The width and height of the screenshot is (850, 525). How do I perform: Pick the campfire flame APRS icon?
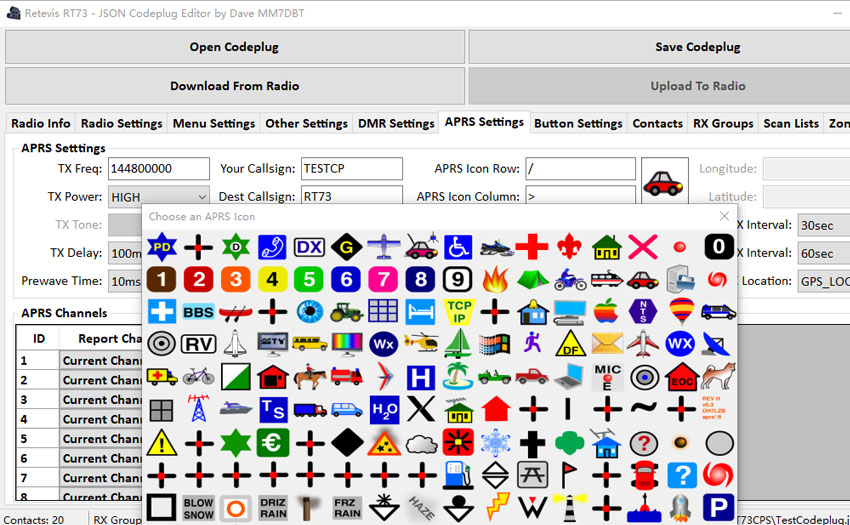coord(495,279)
